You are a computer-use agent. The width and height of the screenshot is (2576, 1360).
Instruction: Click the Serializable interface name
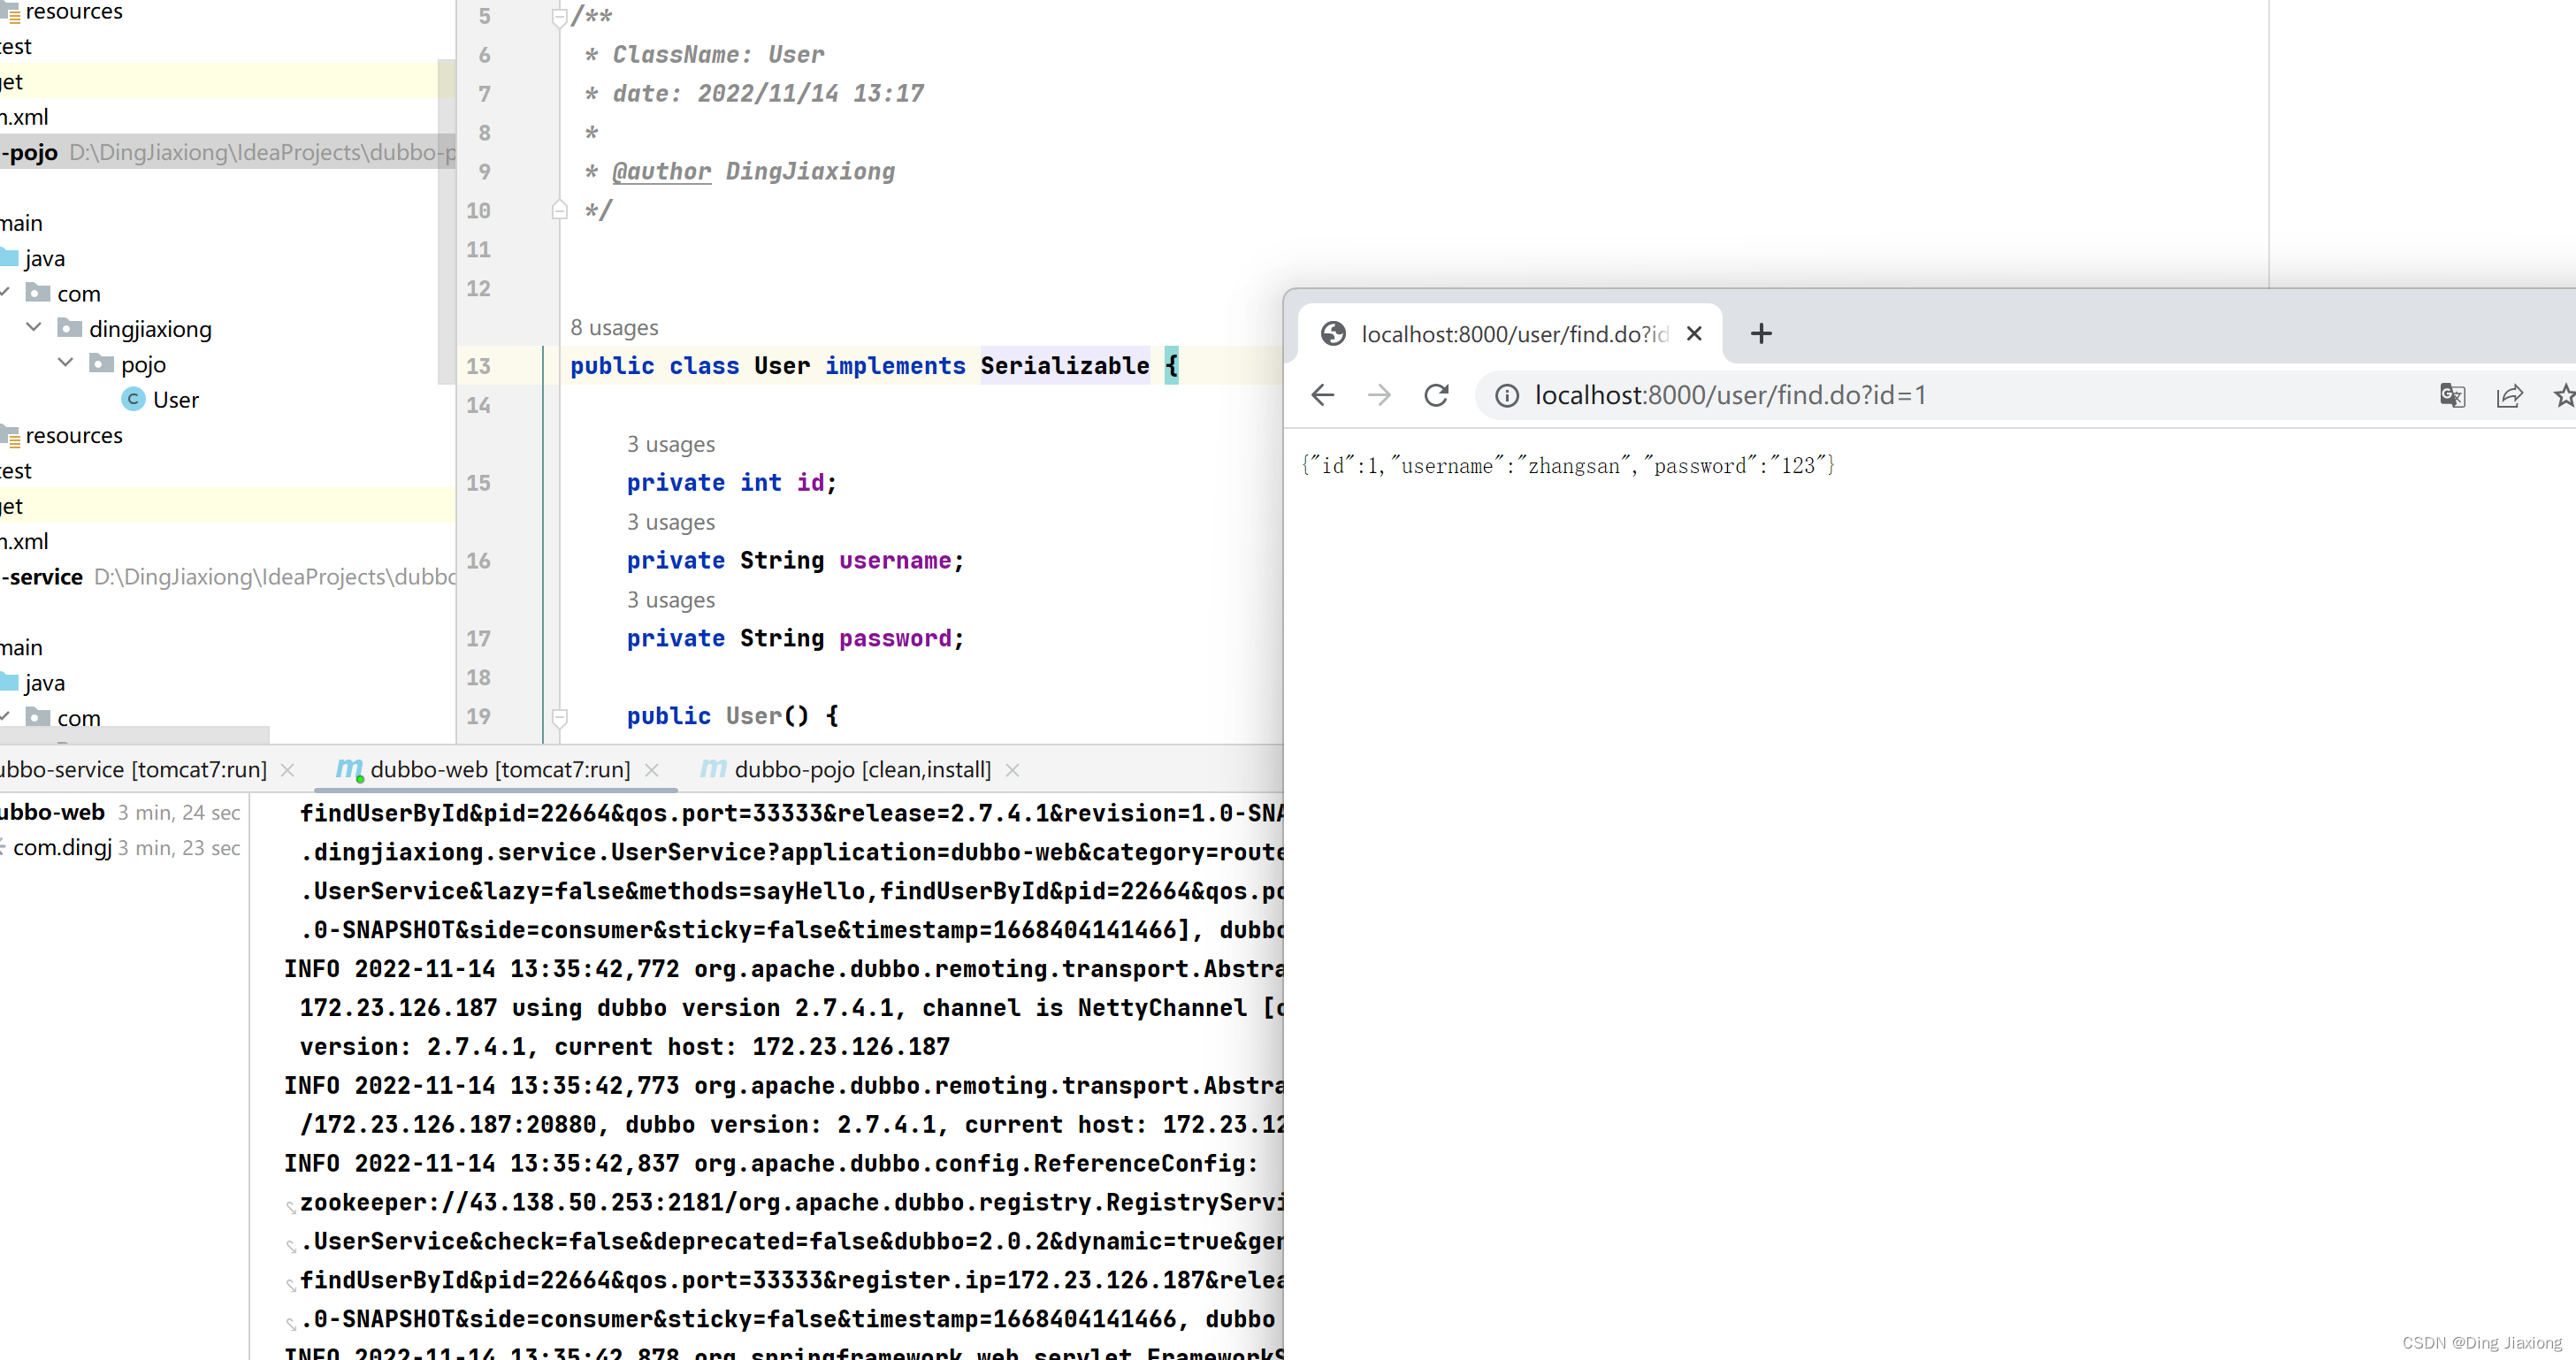(x=1065, y=366)
